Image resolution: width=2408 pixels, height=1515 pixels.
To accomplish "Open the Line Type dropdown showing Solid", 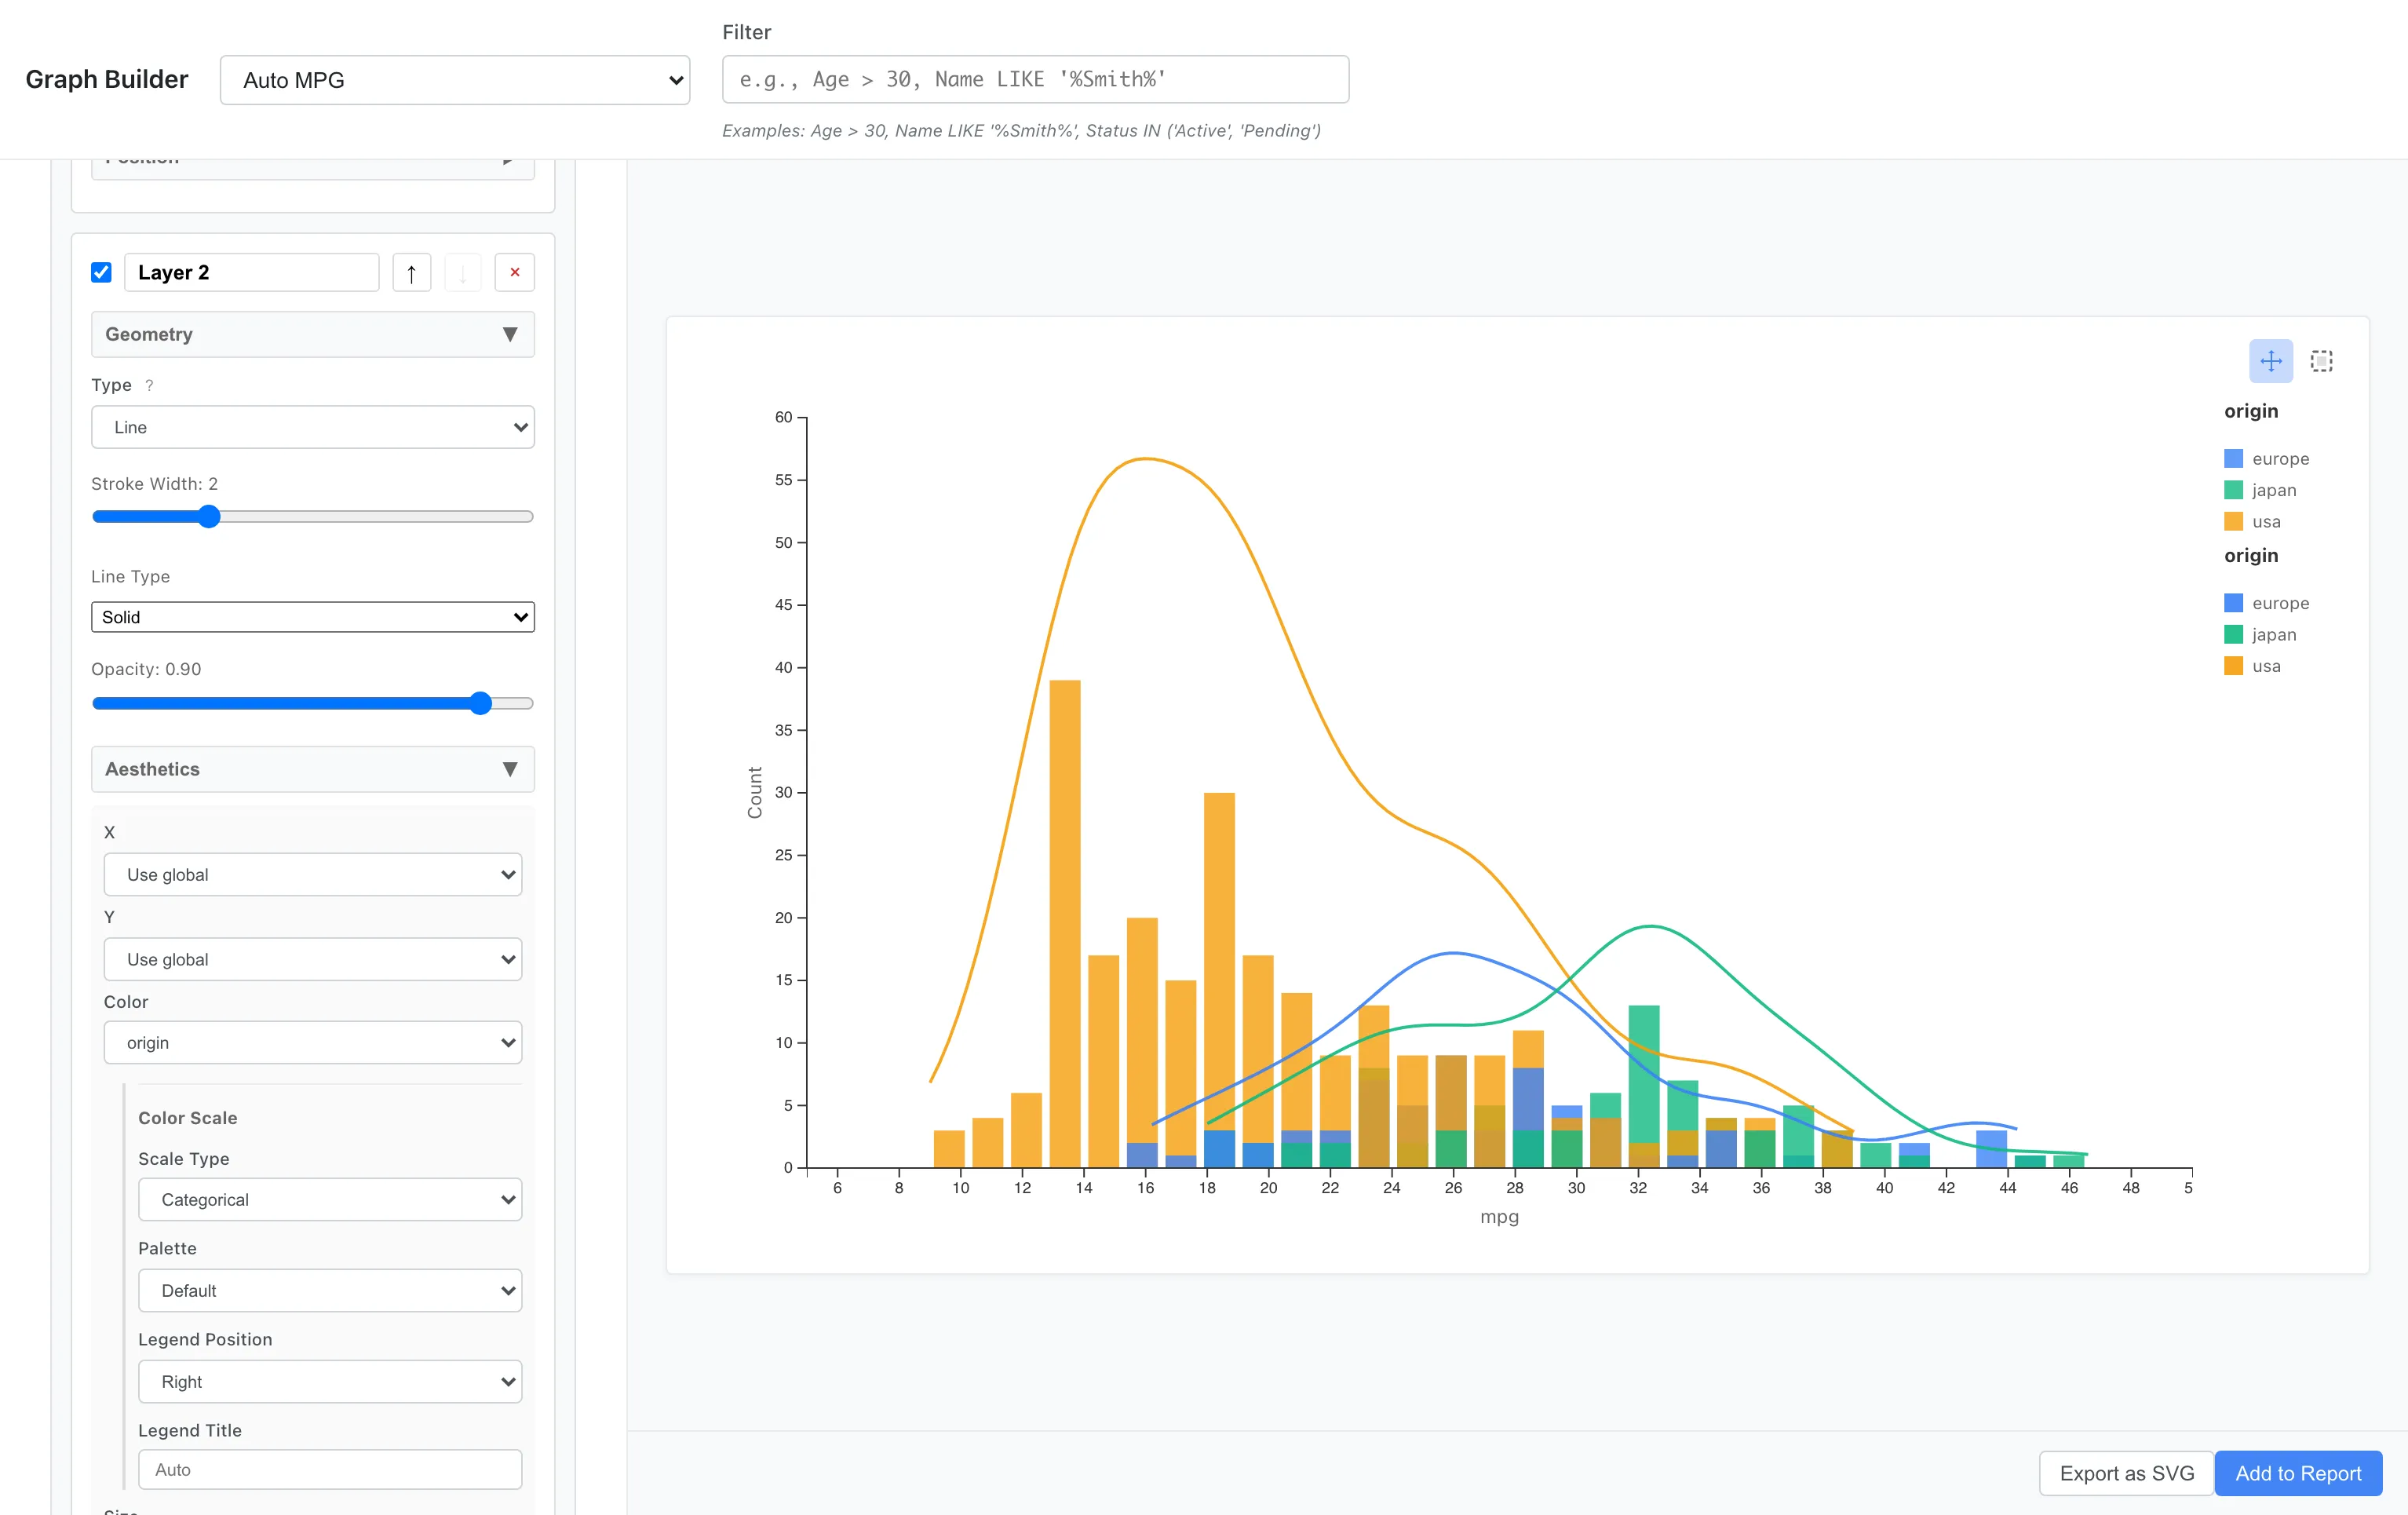I will [x=312, y=617].
